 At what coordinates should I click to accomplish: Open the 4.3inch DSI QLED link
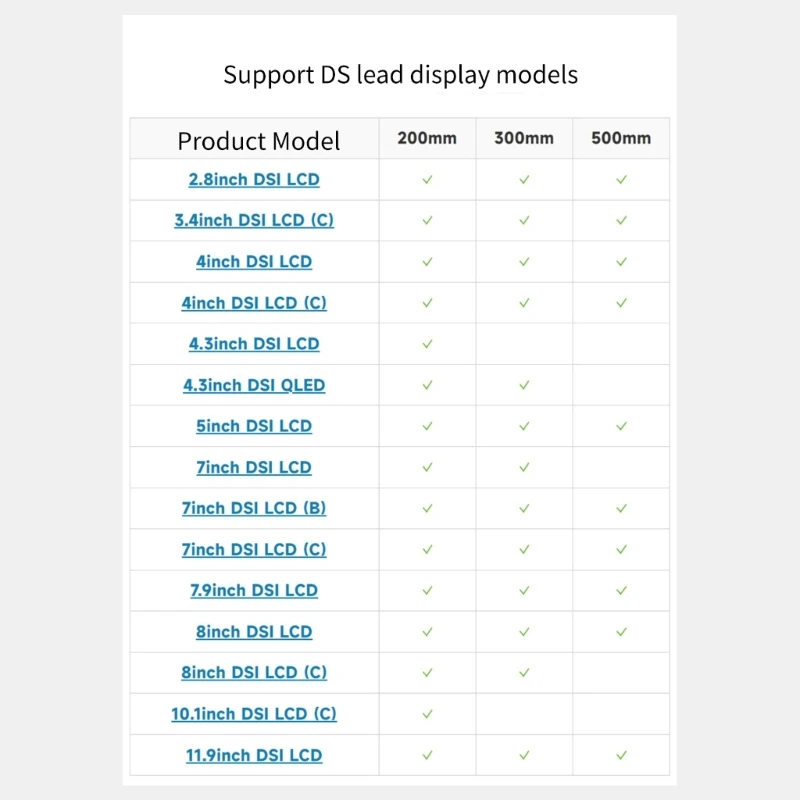pyautogui.click(x=254, y=385)
